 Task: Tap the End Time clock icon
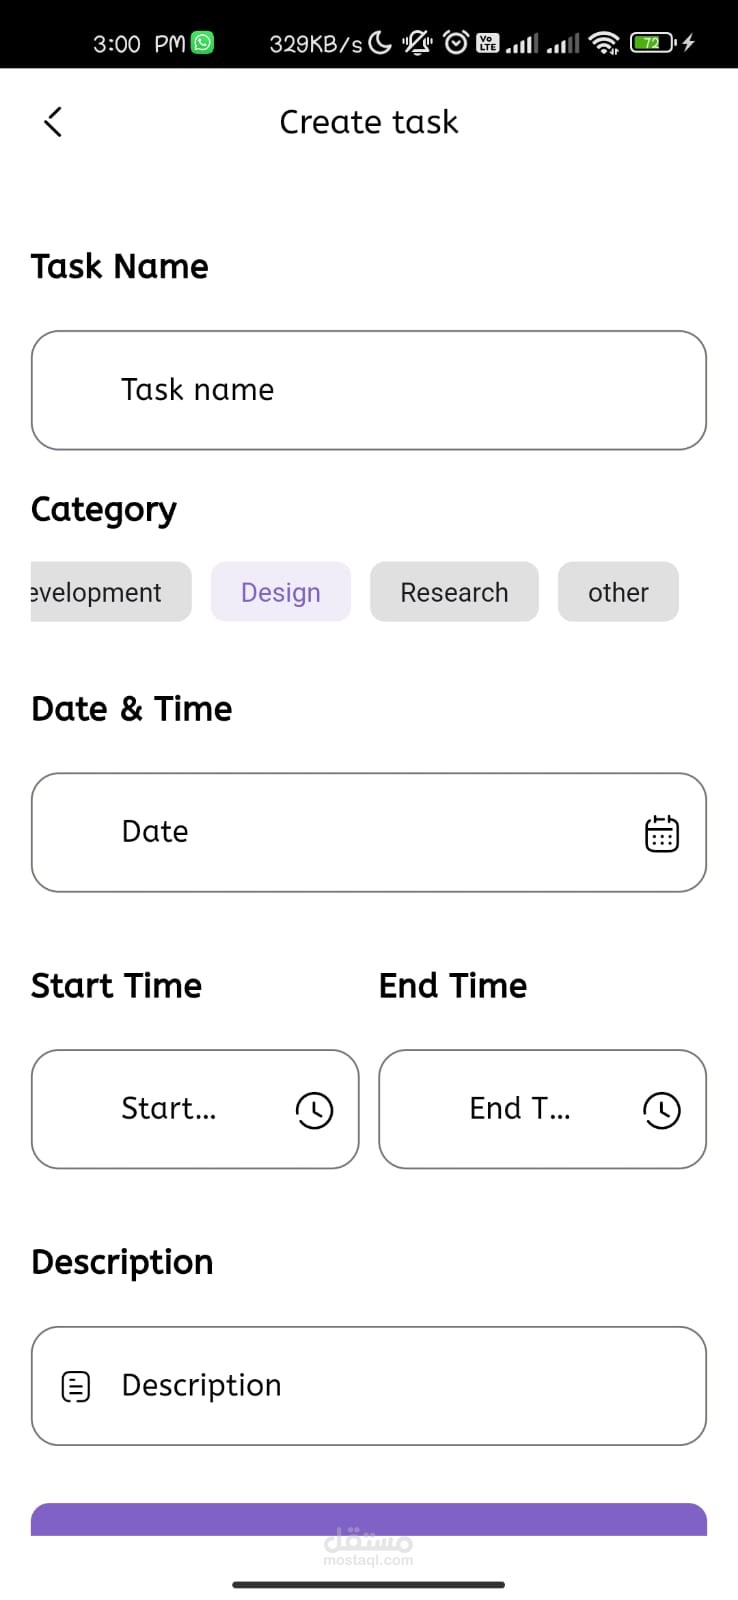coord(661,1110)
